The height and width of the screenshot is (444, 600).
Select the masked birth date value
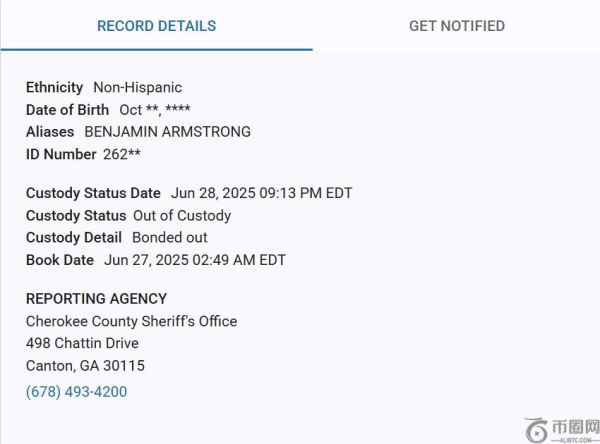pos(155,110)
